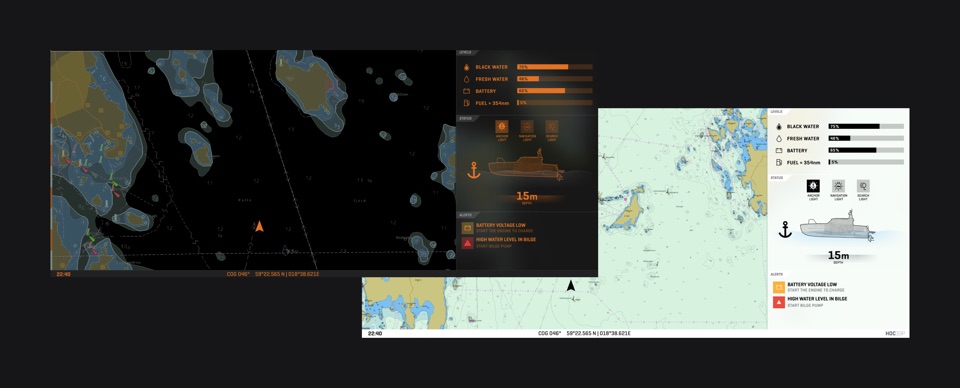The height and width of the screenshot is (388, 960).
Task: Select the Alerts tab header in light panel
Action: pyautogui.click(x=778, y=274)
